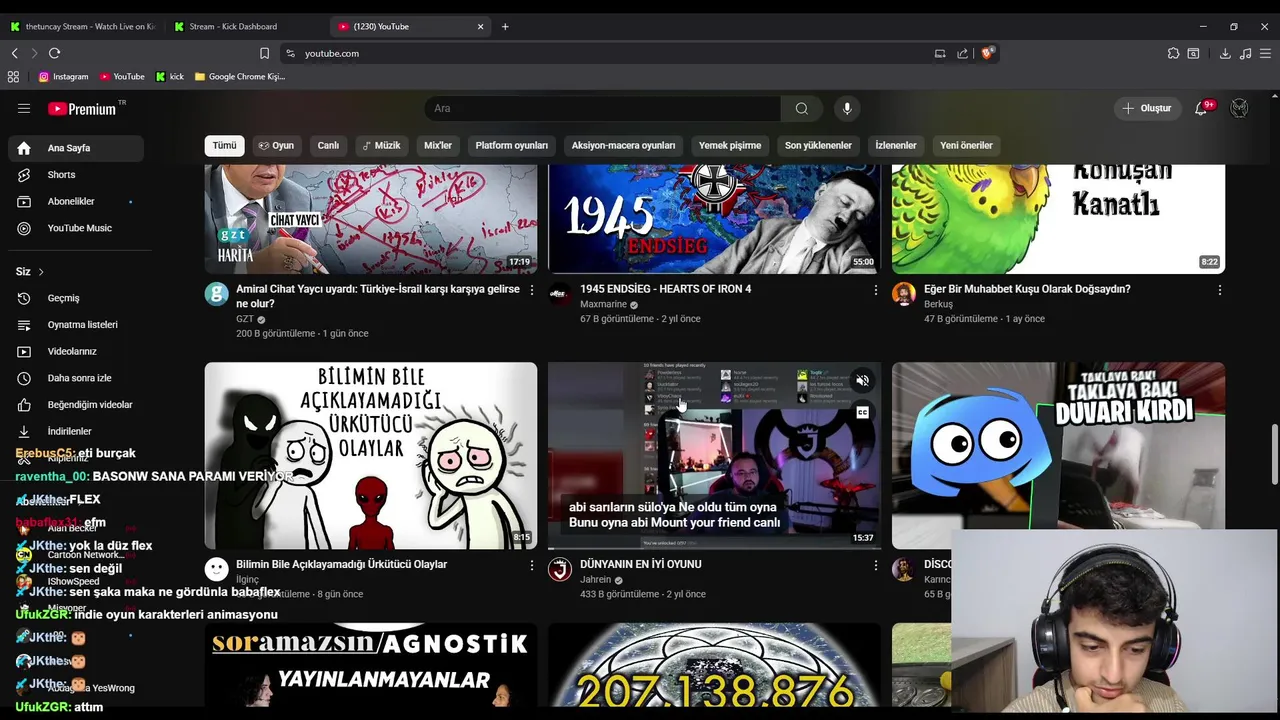This screenshot has height=720, width=1280.
Task: Select the Mix'ler filter chip
Action: click(x=438, y=145)
